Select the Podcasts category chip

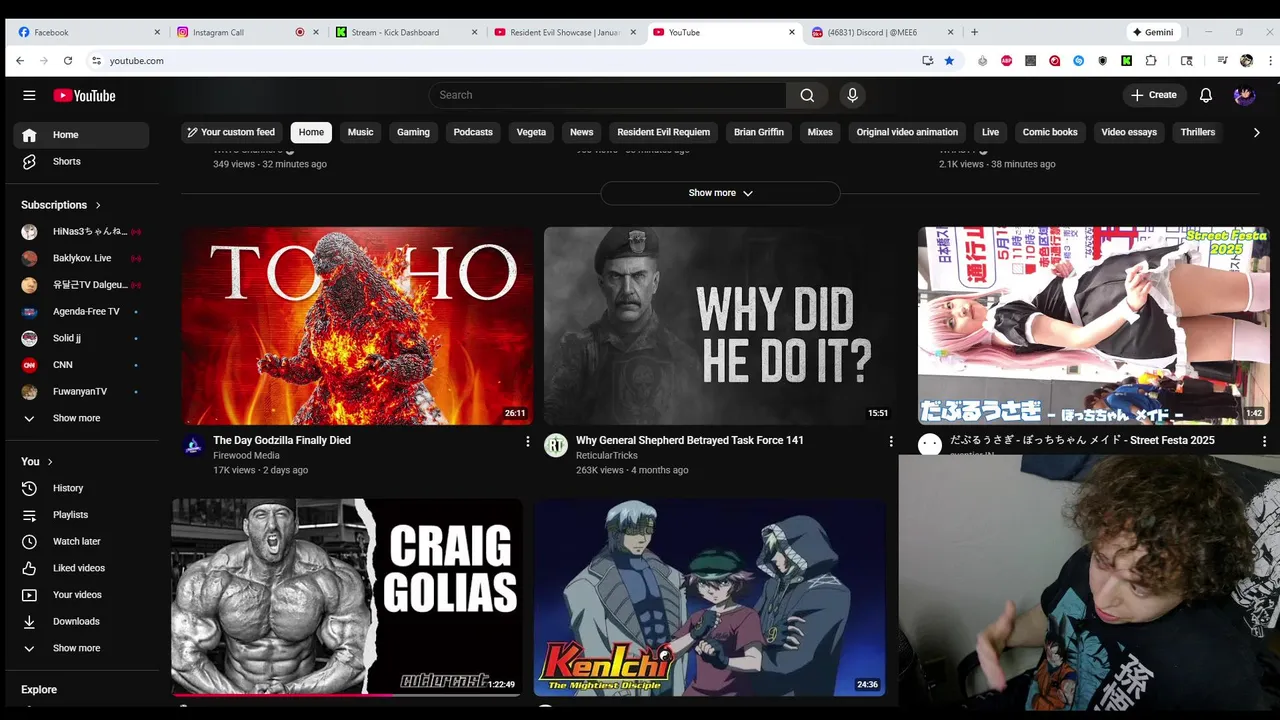473,132
